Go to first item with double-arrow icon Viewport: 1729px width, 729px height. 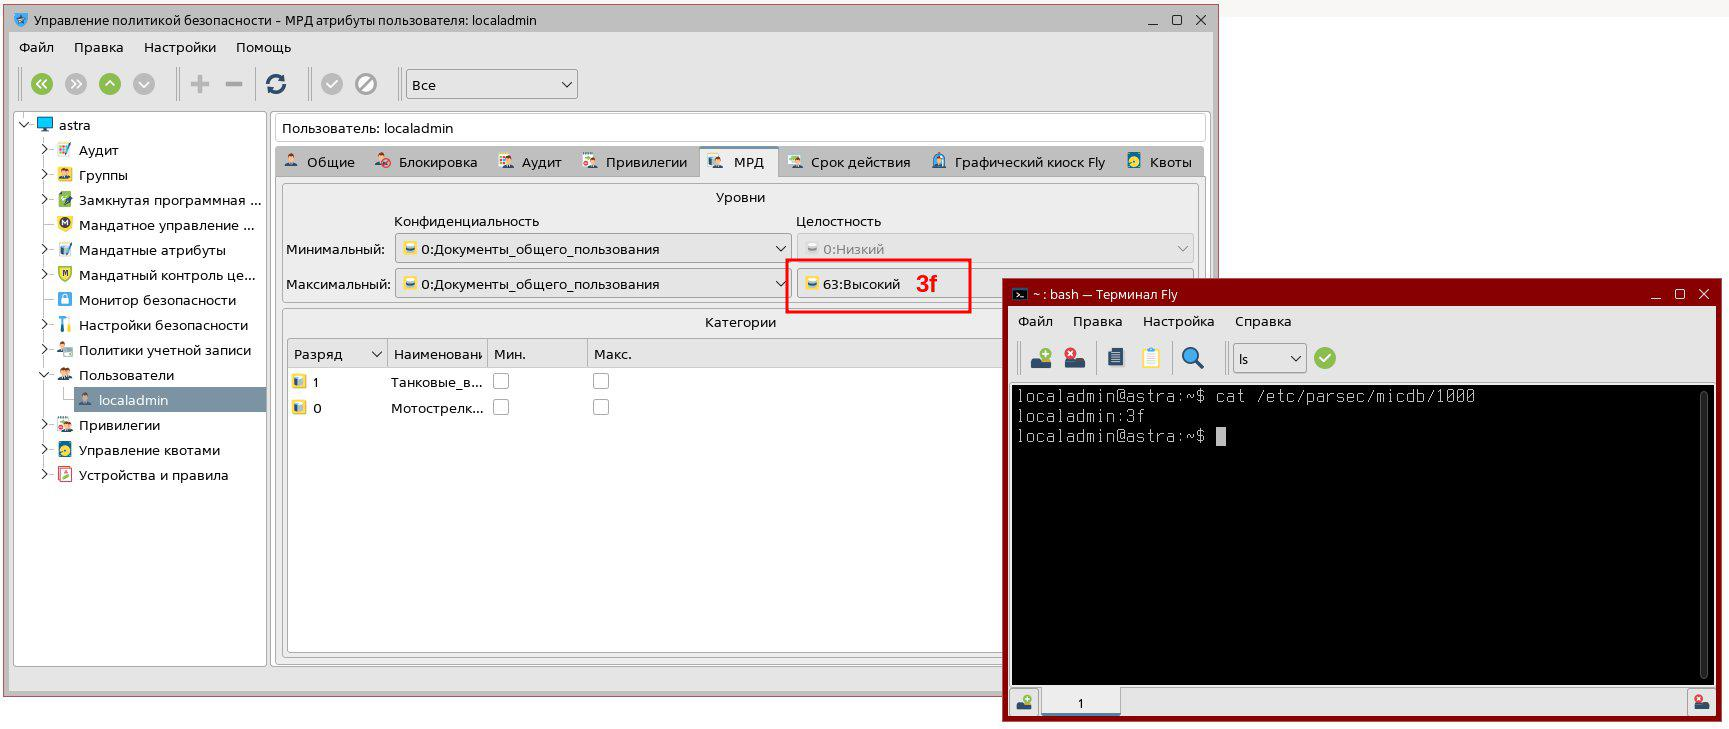42,85
